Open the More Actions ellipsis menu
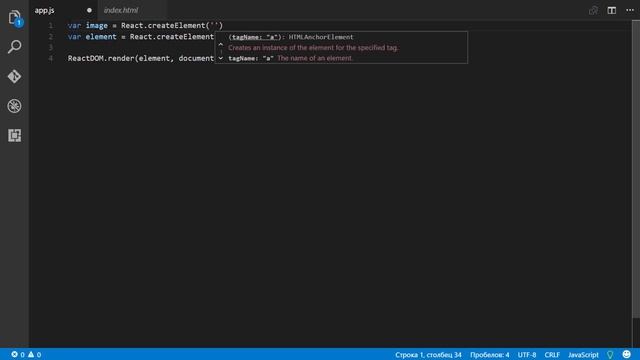 630,10
